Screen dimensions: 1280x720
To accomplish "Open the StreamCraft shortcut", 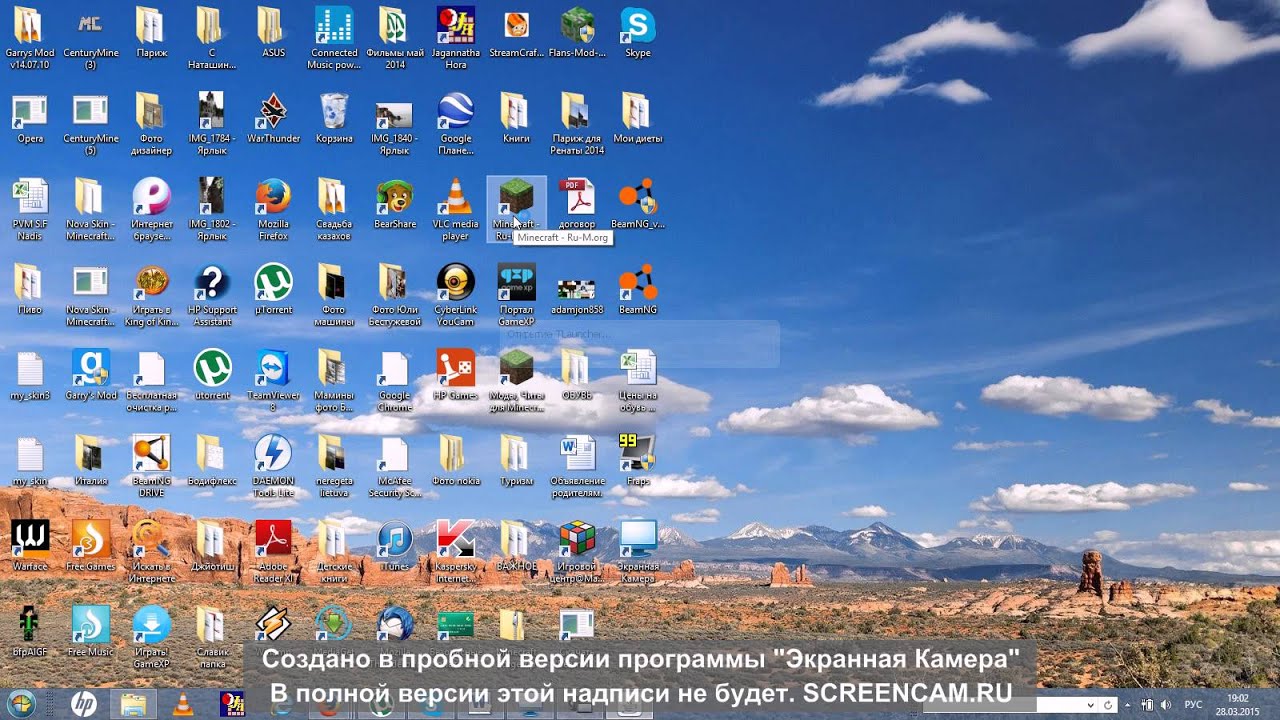I will pyautogui.click(x=516, y=32).
